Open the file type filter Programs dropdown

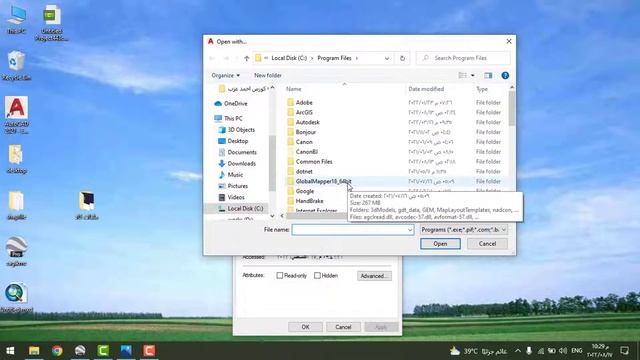464,230
